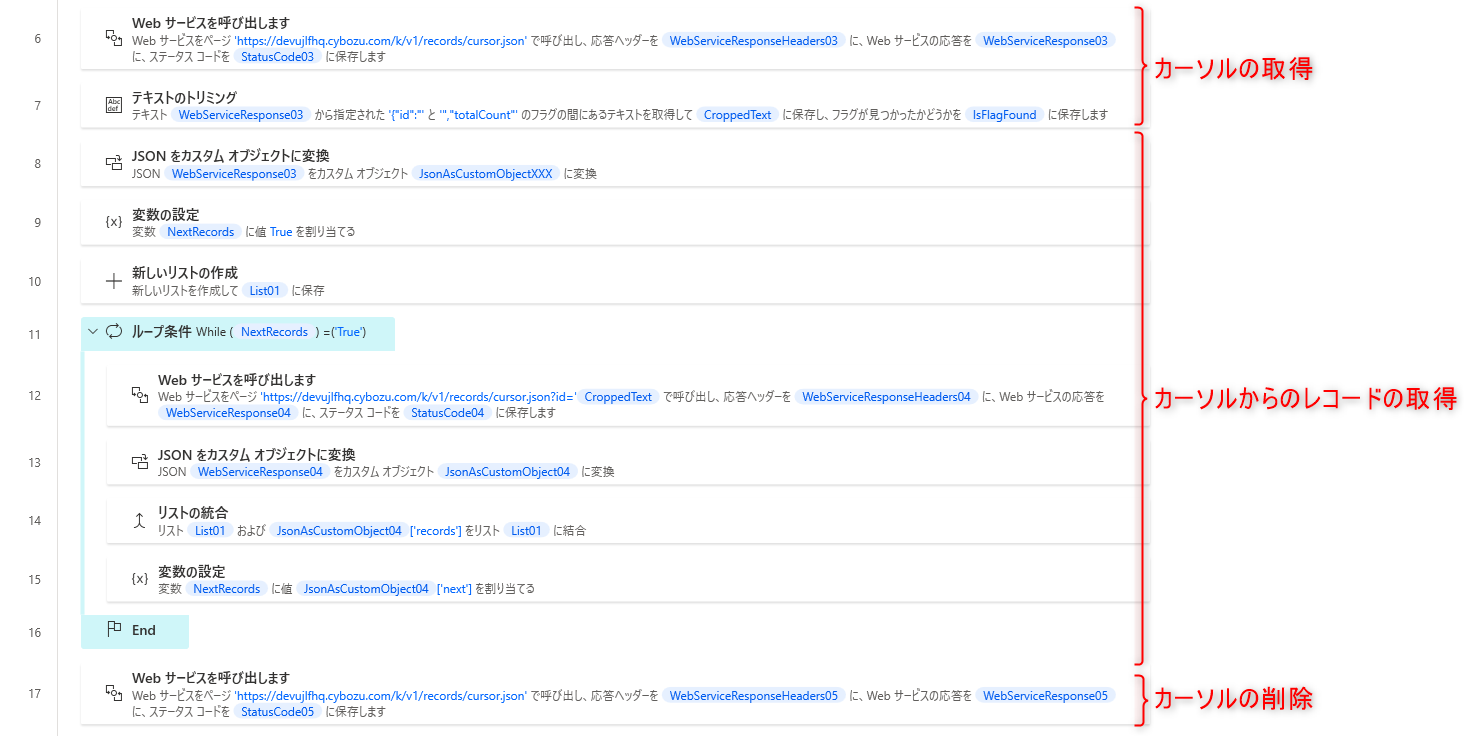Select the JsonAsCustomObject04 chip in step 15
Viewport: 1483px width, 736px height.
pyautogui.click(x=365, y=589)
